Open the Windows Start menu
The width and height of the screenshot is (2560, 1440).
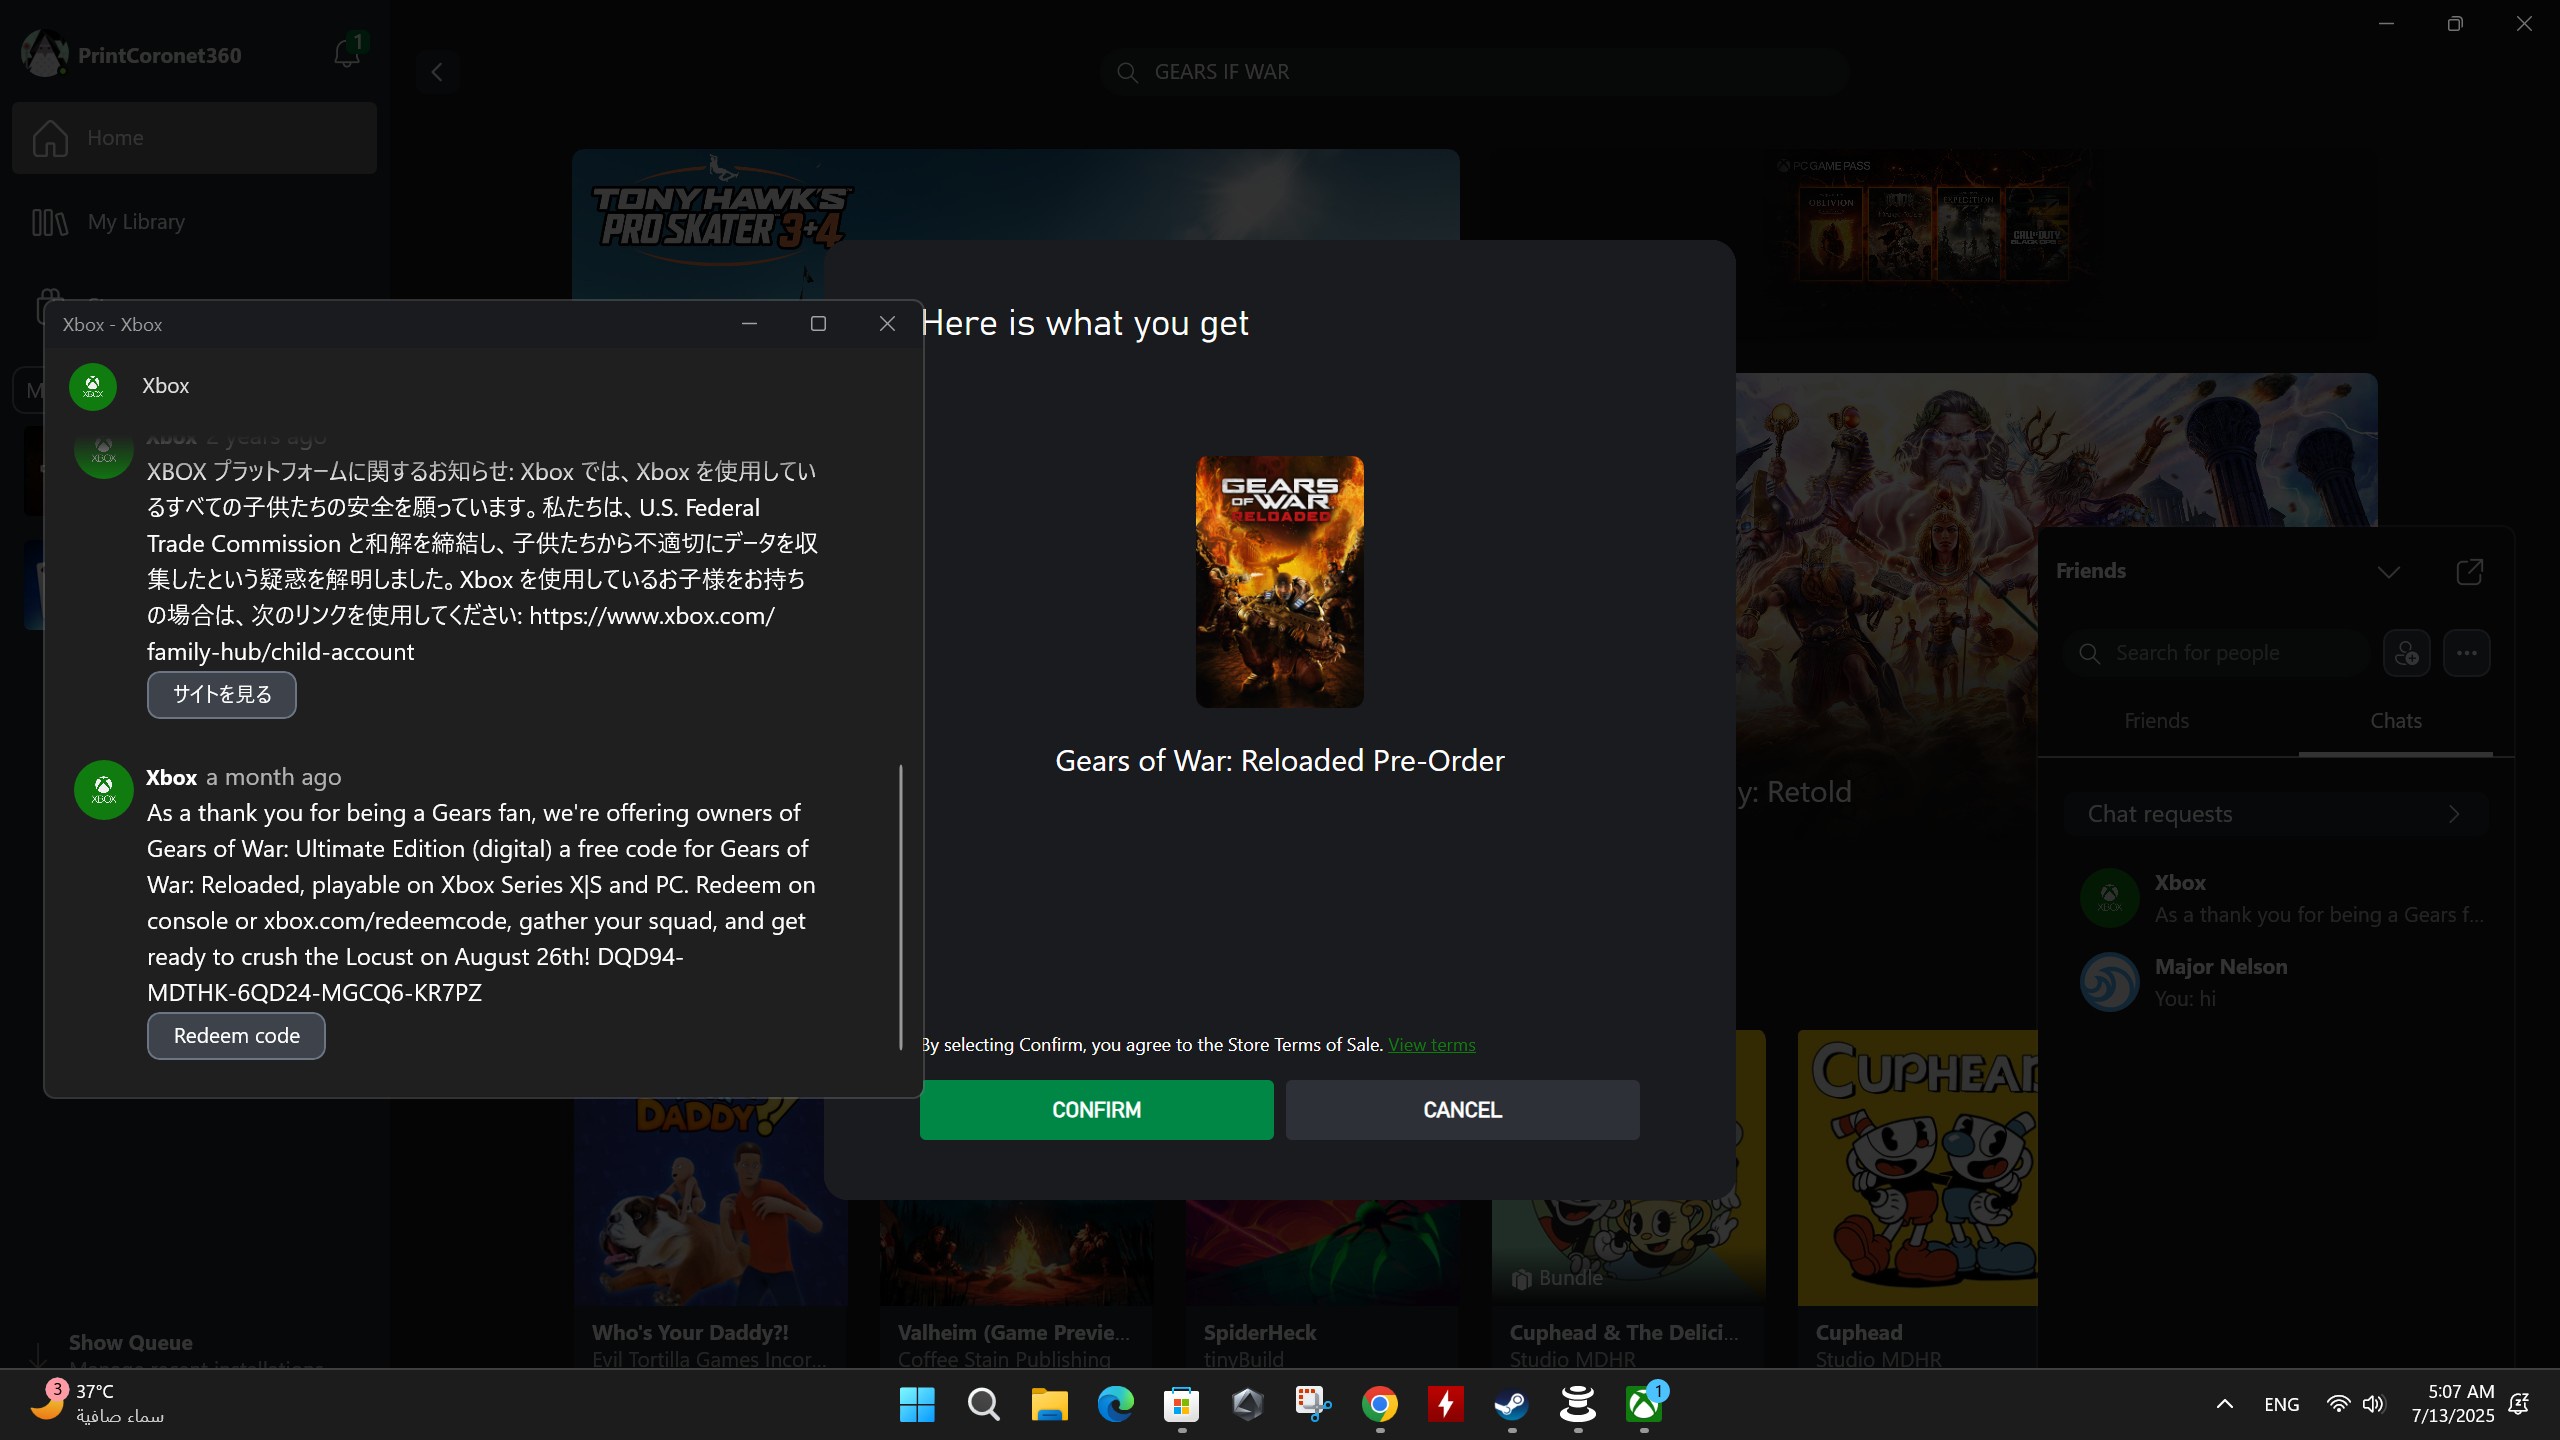point(917,1404)
